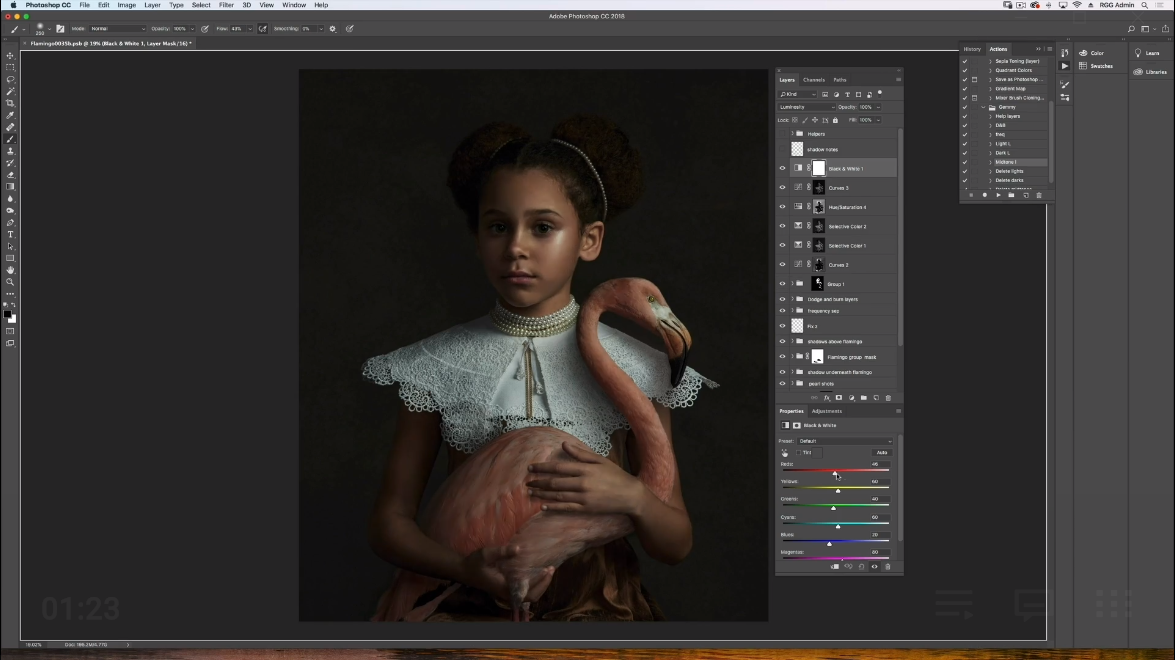Open the Filter menu
This screenshot has height=660, width=1175.
coord(226,5)
